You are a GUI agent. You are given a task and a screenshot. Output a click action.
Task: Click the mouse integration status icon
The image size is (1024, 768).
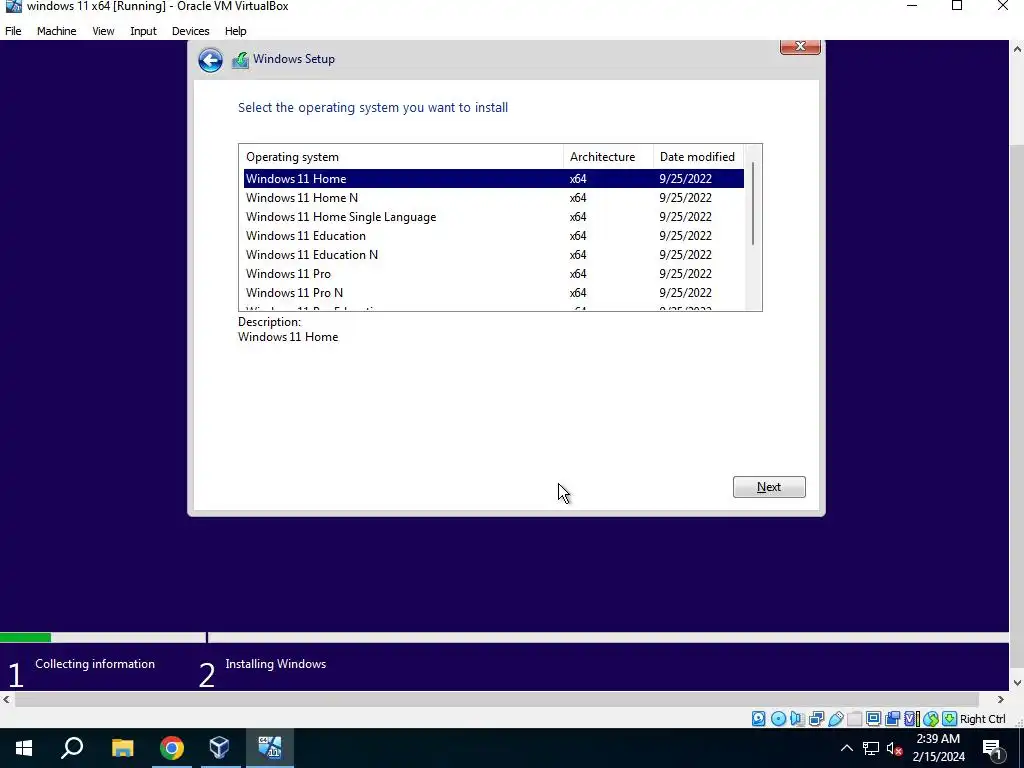click(931, 718)
